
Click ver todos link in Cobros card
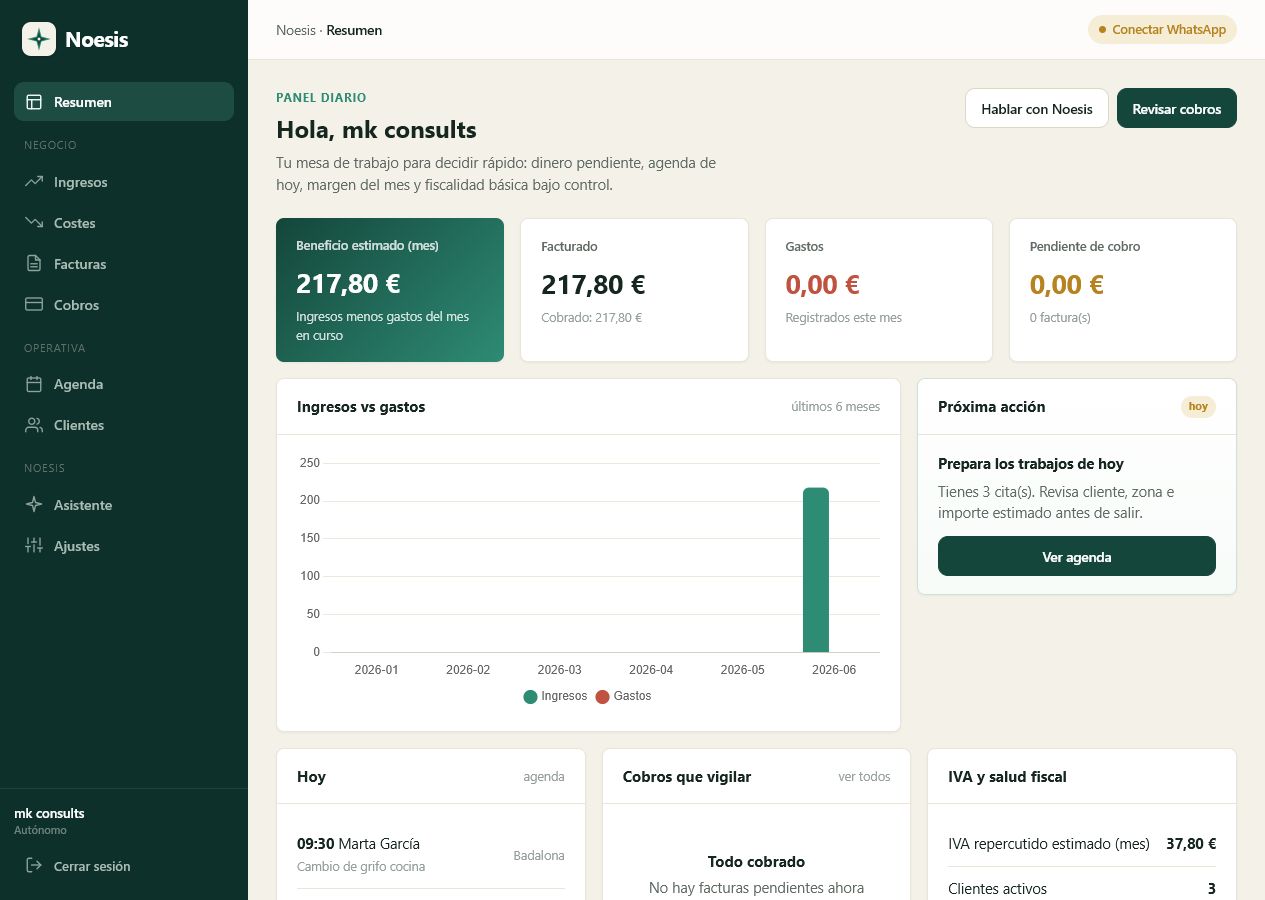pyautogui.click(x=864, y=777)
